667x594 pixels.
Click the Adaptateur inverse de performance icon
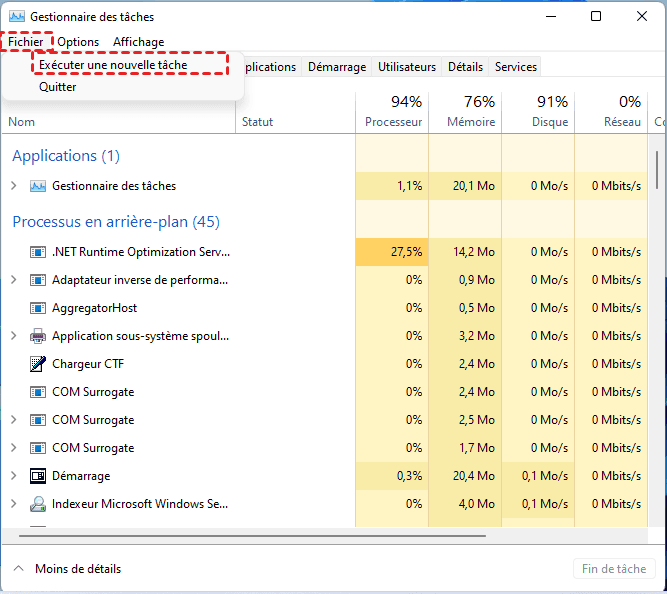pos(38,280)
